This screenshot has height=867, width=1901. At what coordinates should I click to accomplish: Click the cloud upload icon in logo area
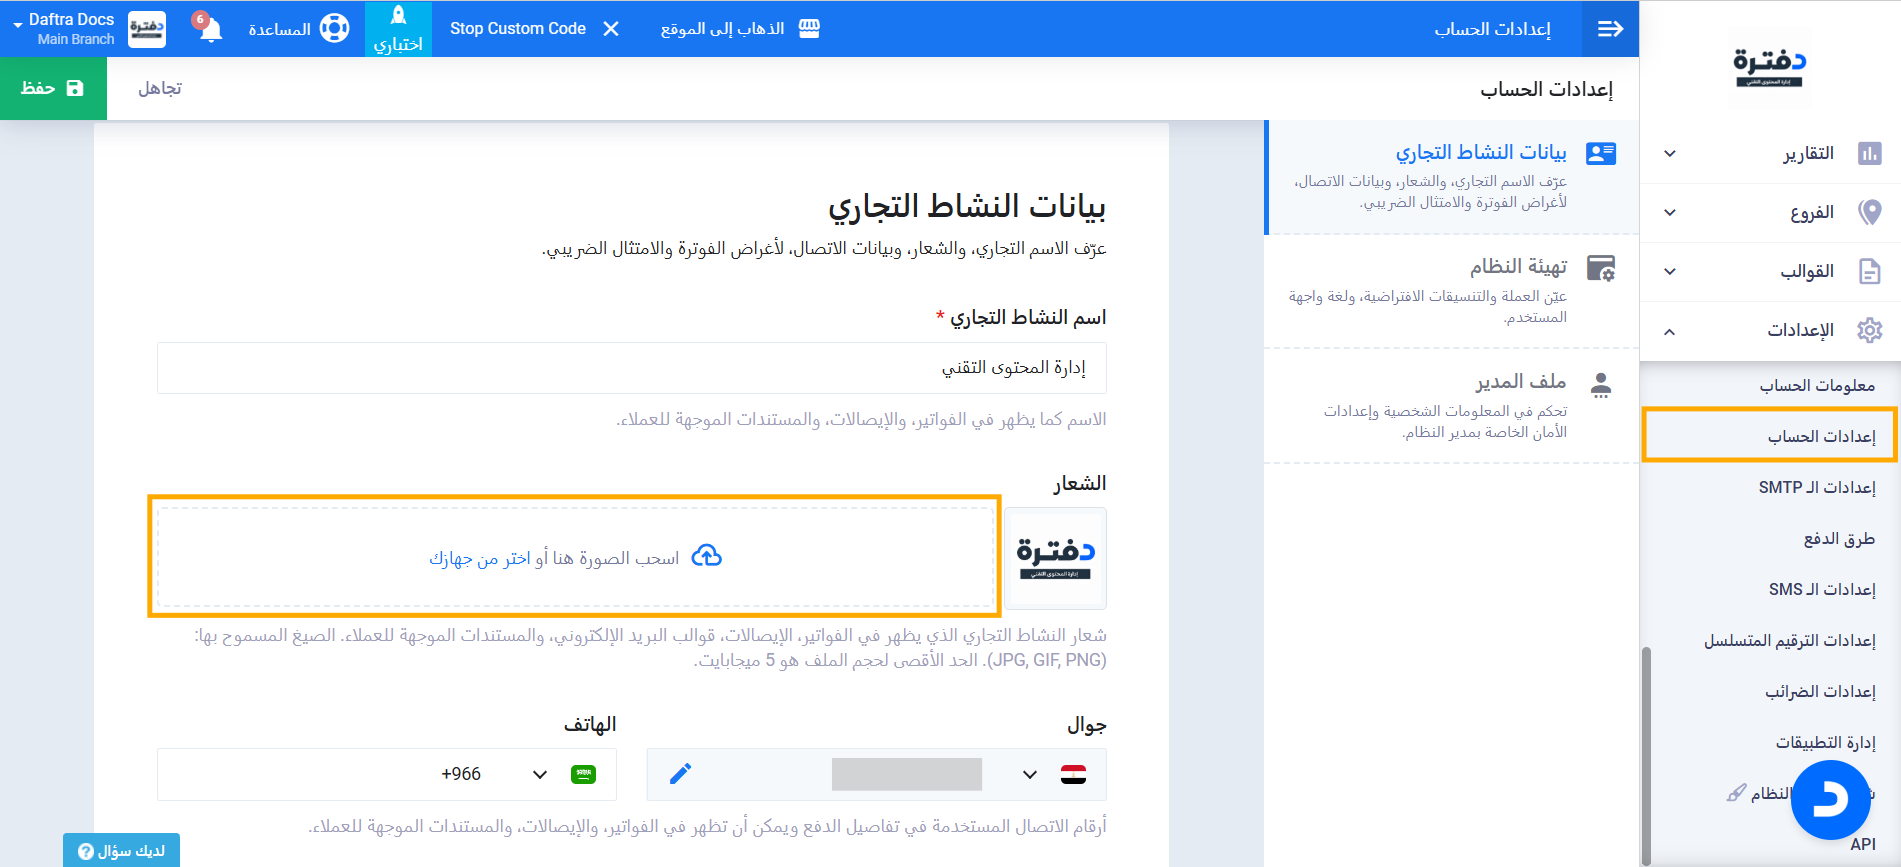pos(707,556)
